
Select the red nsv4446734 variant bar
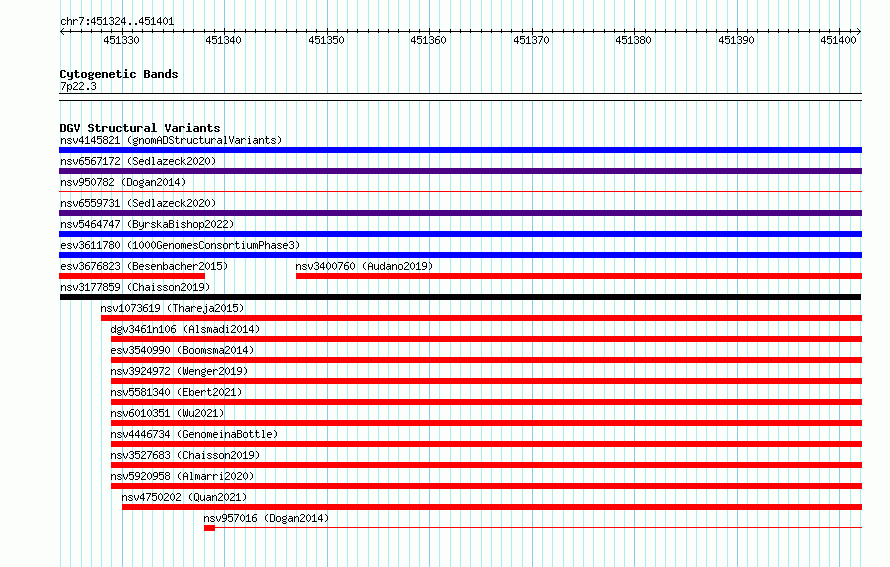[486, 444]
